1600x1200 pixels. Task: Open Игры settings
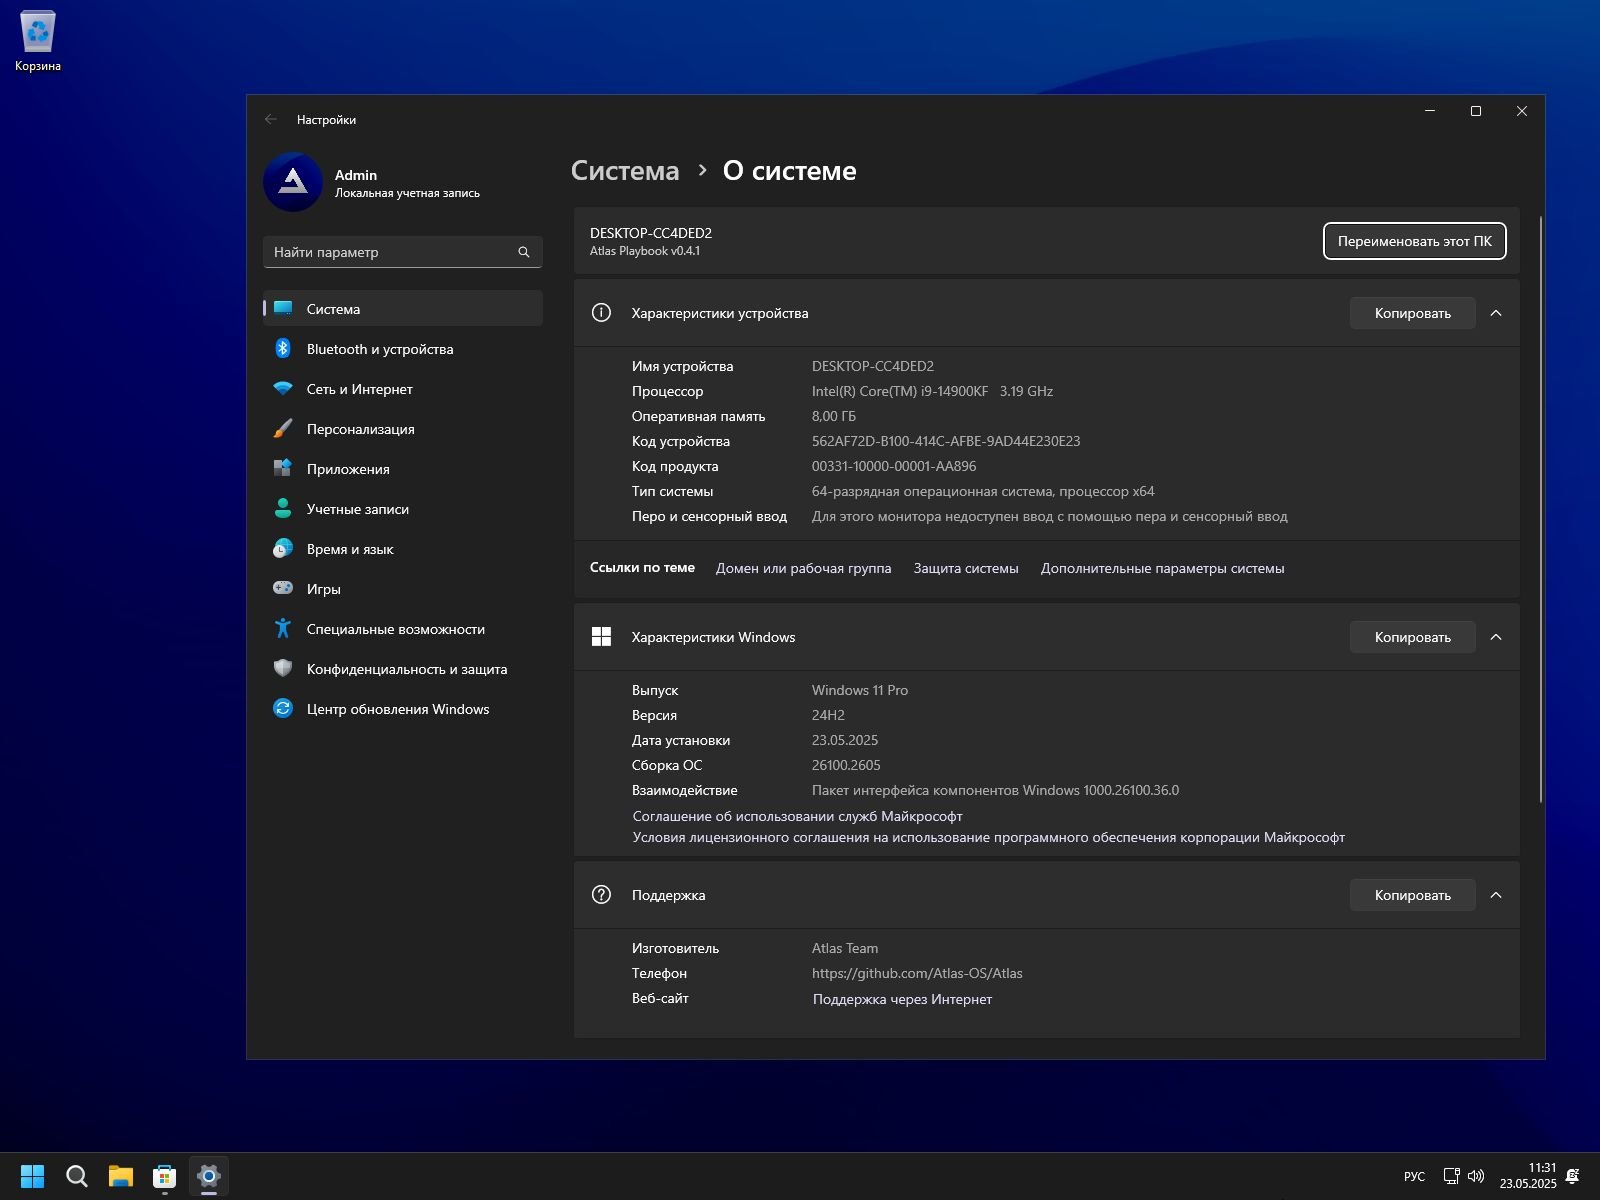click(x=402, y=588)
